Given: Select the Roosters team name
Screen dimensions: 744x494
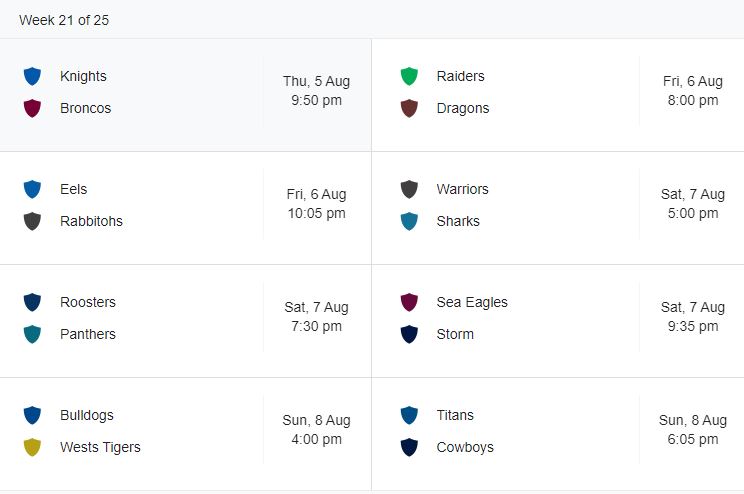Looking at the screenshot, I should [88, 302].
